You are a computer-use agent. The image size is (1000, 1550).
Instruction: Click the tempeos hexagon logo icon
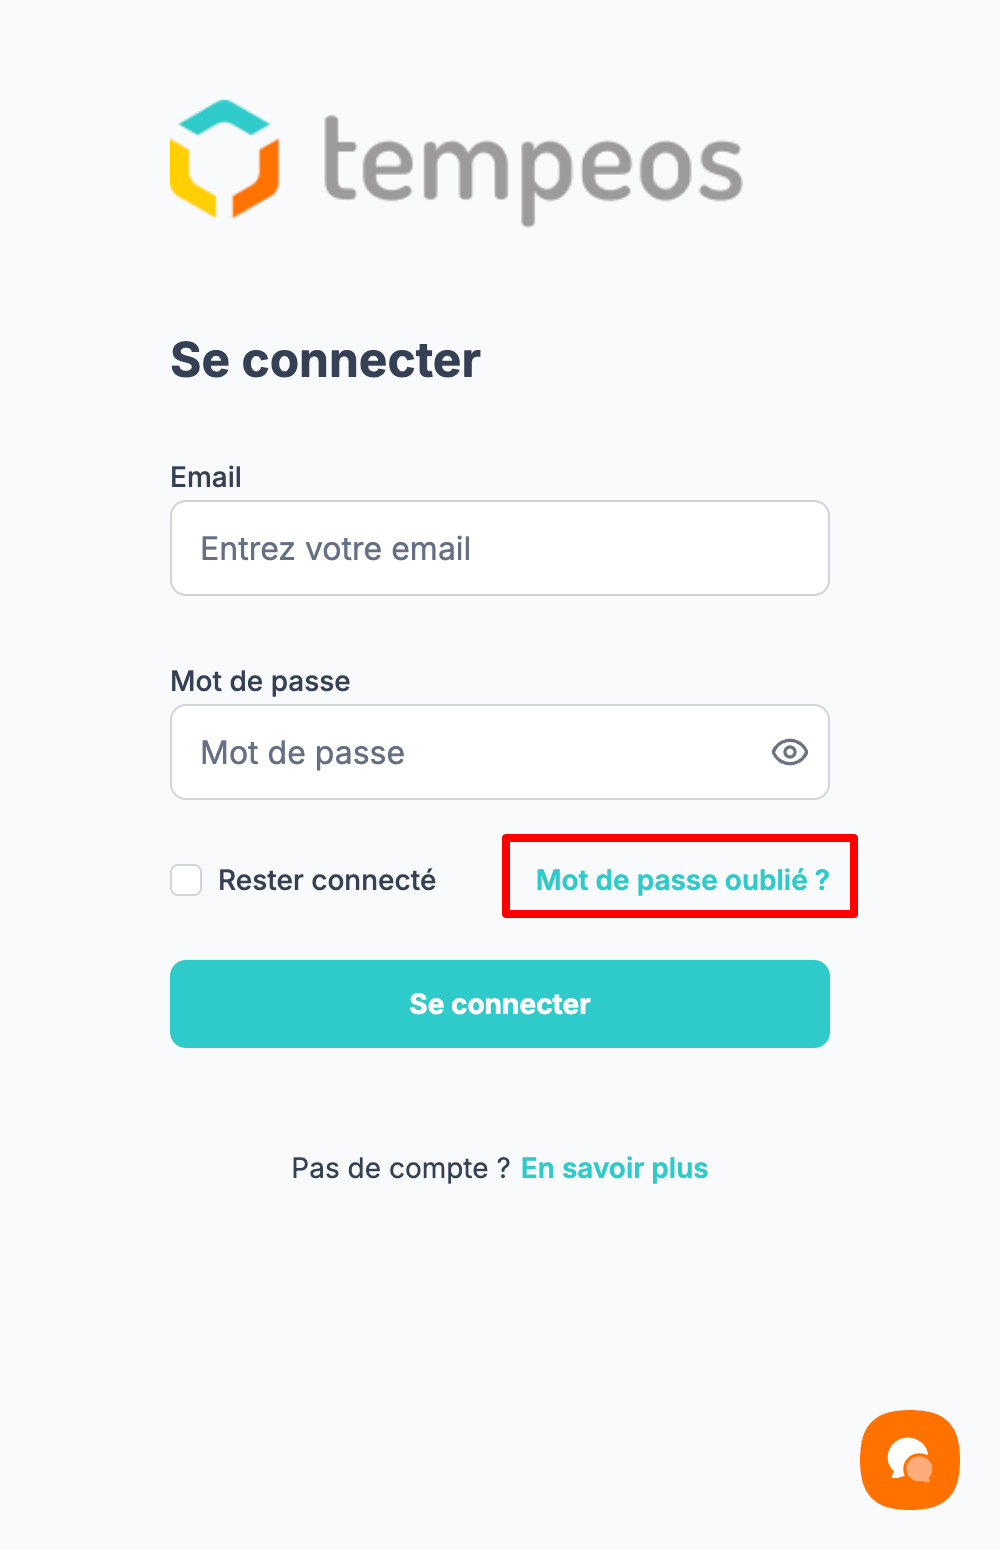(x=224, y=160)
